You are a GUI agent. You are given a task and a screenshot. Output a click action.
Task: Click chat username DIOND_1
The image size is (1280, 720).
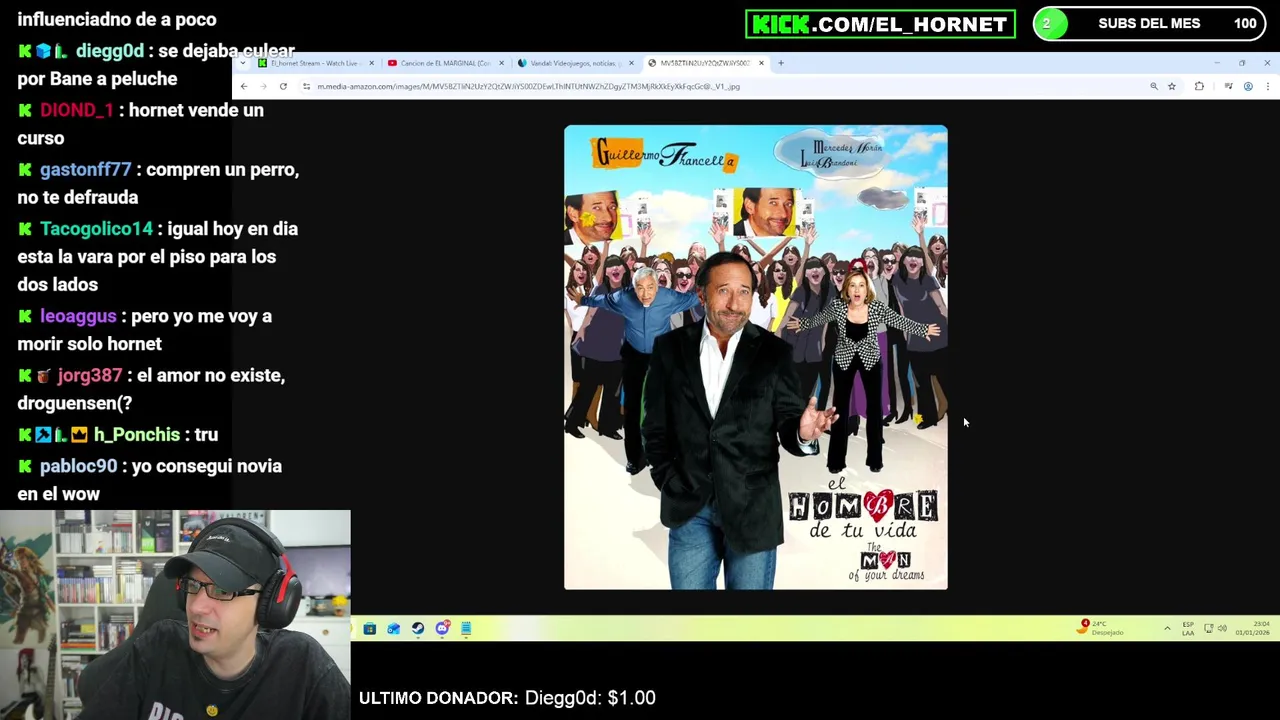pyautogui.click(x=77, y=110)
